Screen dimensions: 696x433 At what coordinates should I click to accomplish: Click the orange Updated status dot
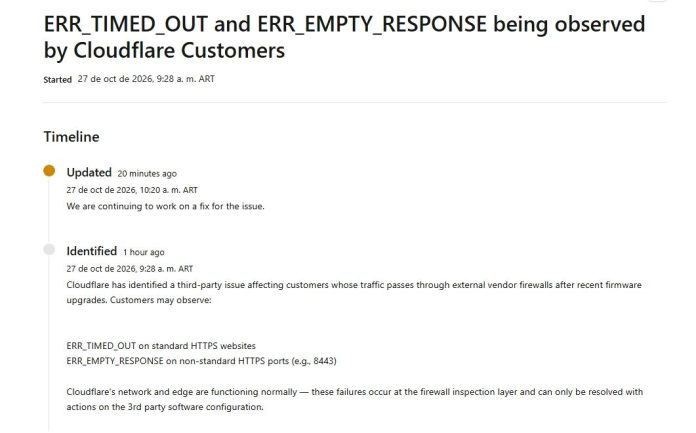coord(49,171)
